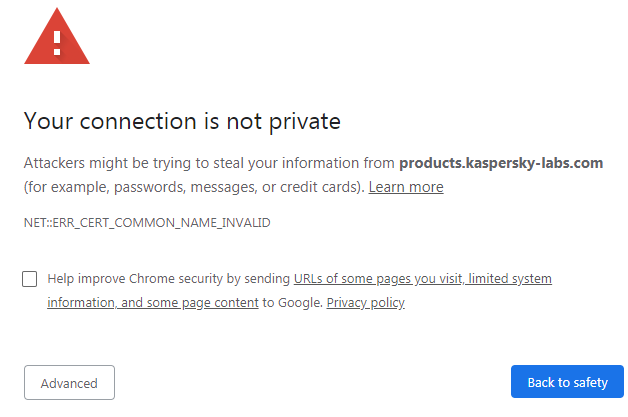Enable the Help improve Chrome security checkbox
The width and height of the screenshot is (628, 417).
pos(30,279)
